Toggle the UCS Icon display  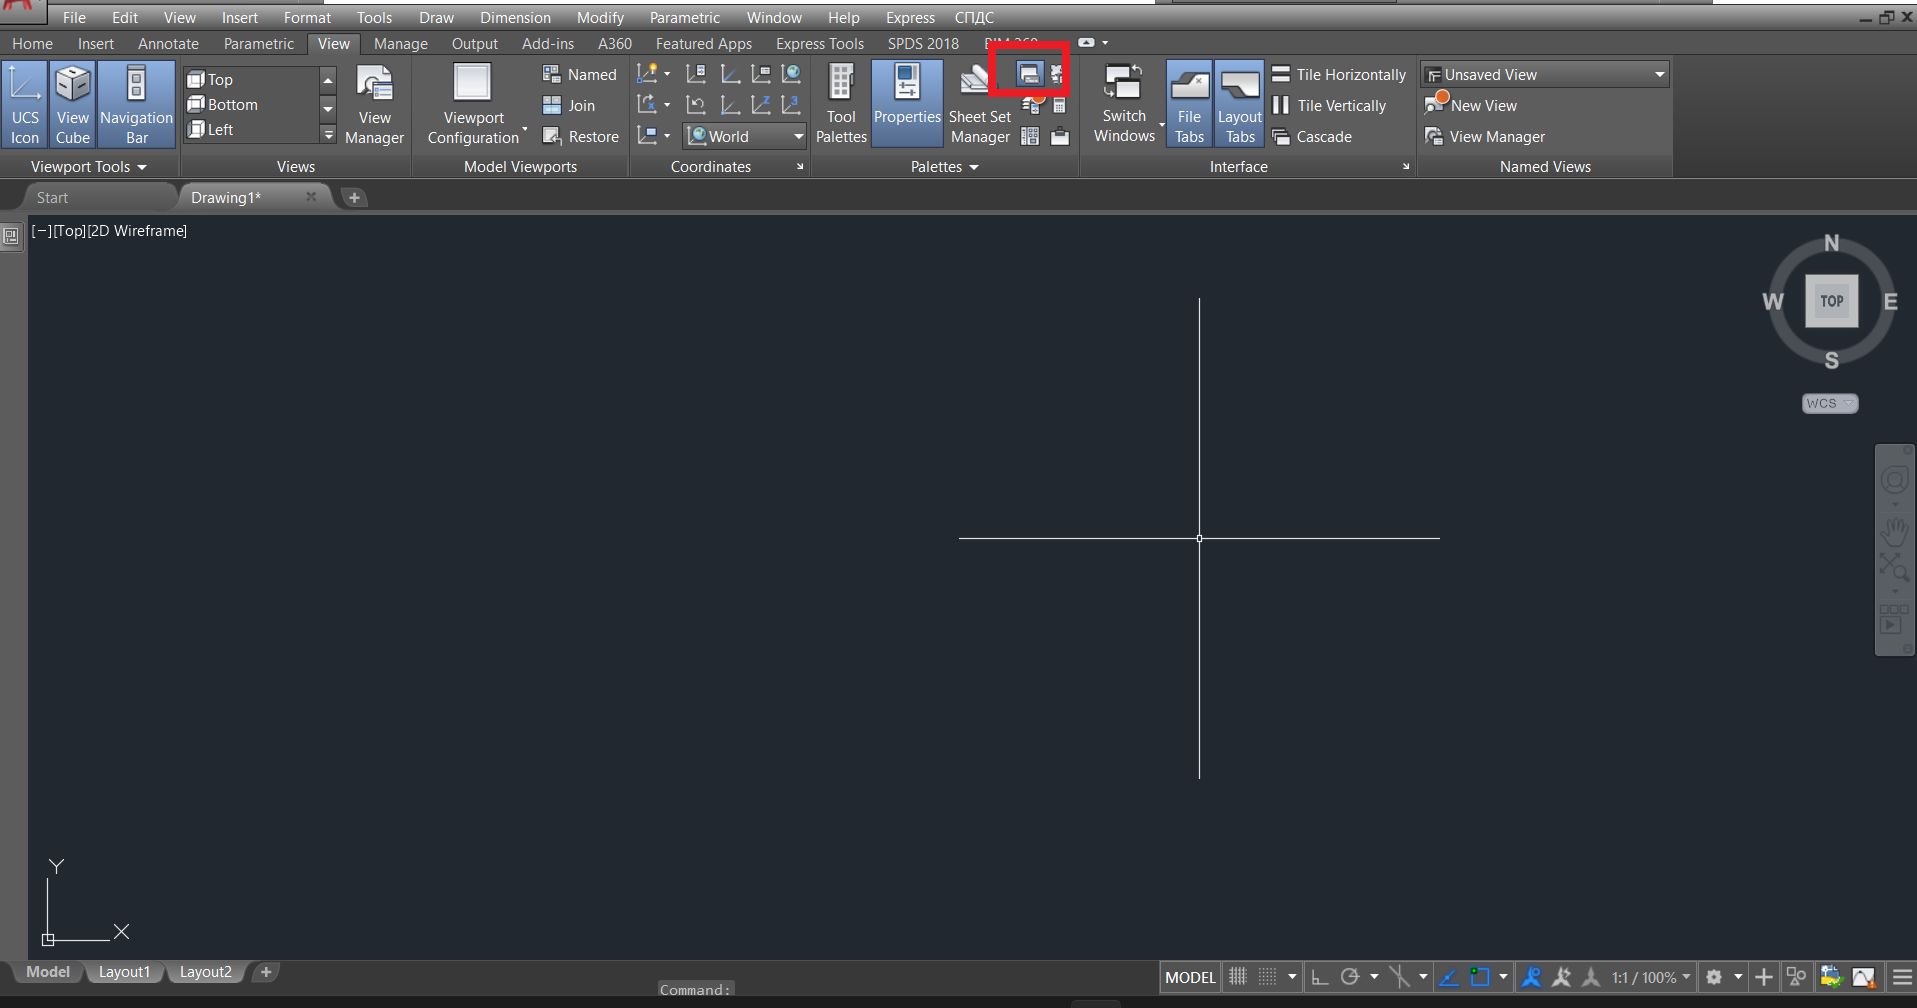coord(25,103)
